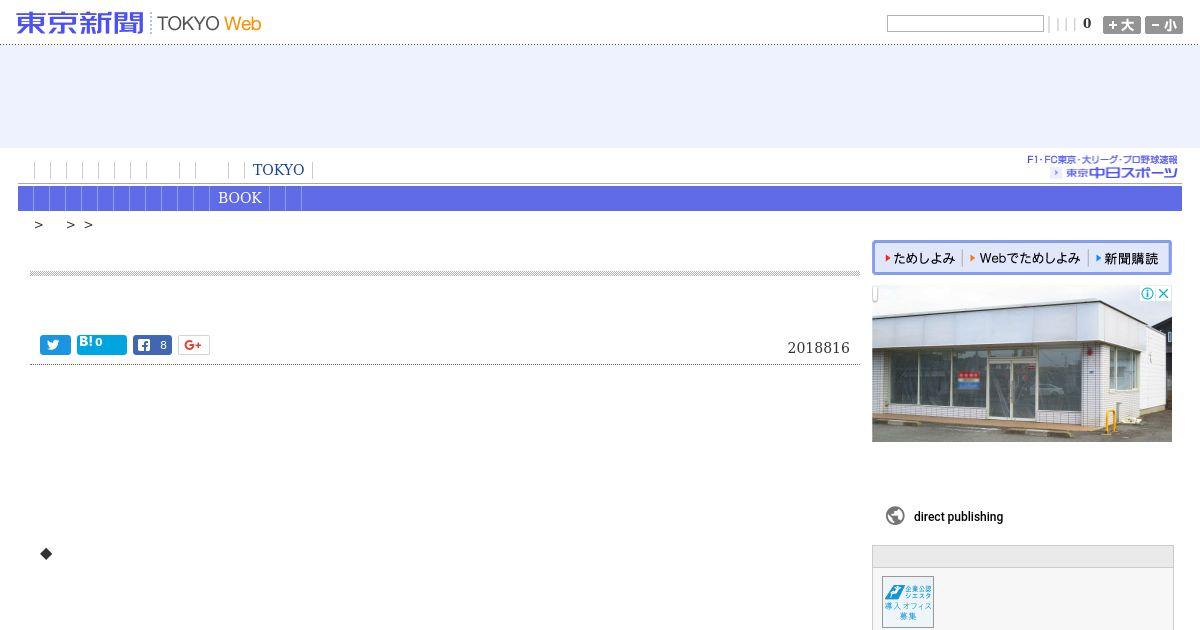Open the 導入オフィス募集 sidebar banner

908,602
